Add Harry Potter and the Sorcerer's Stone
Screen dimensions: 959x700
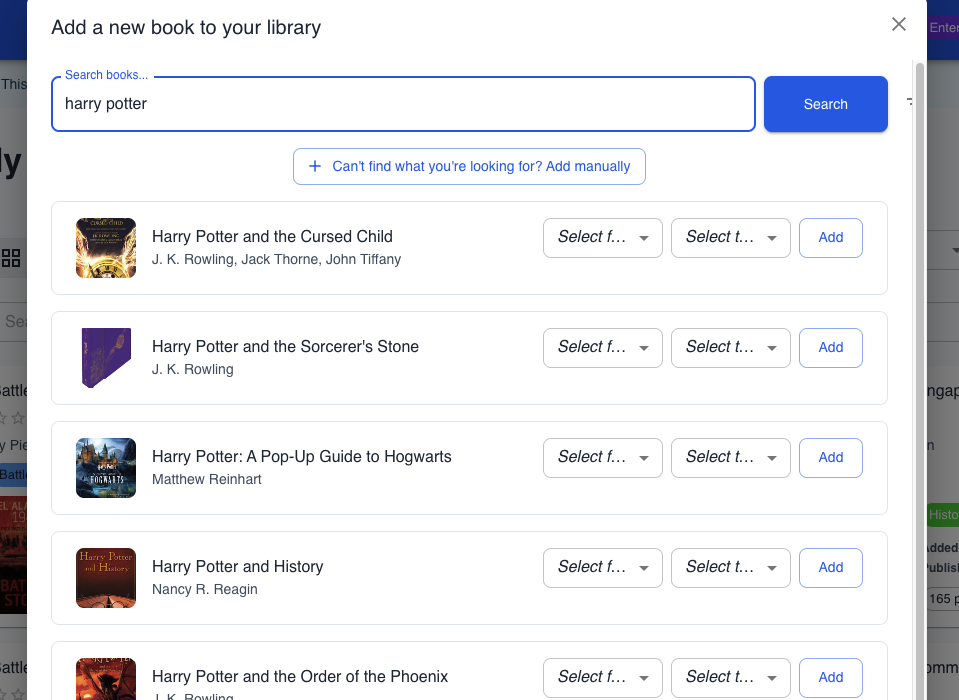831,347
